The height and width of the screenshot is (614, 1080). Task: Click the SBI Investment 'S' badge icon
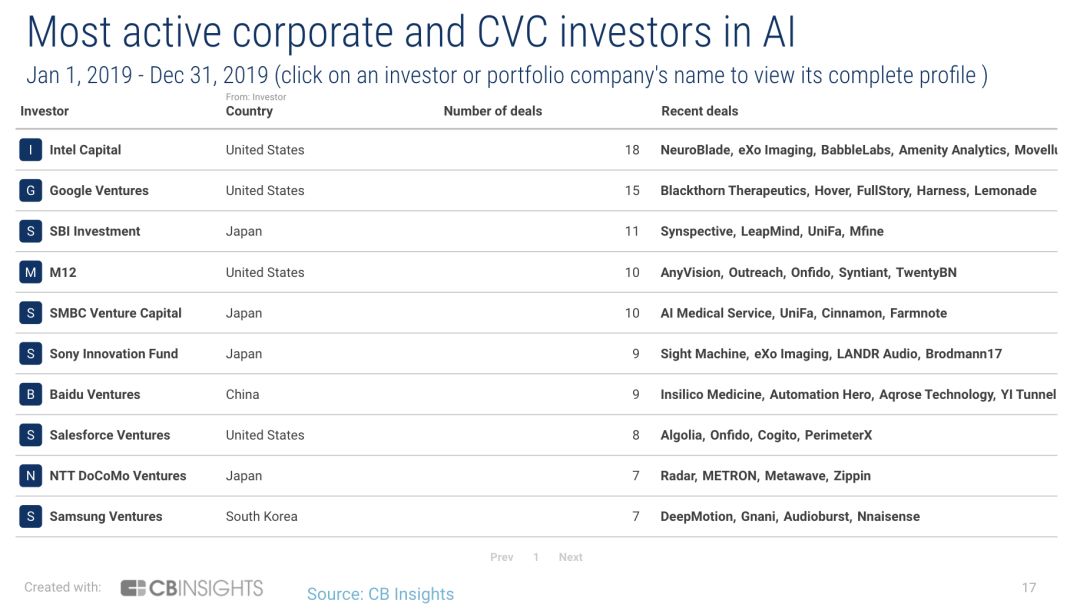point(31,232)
